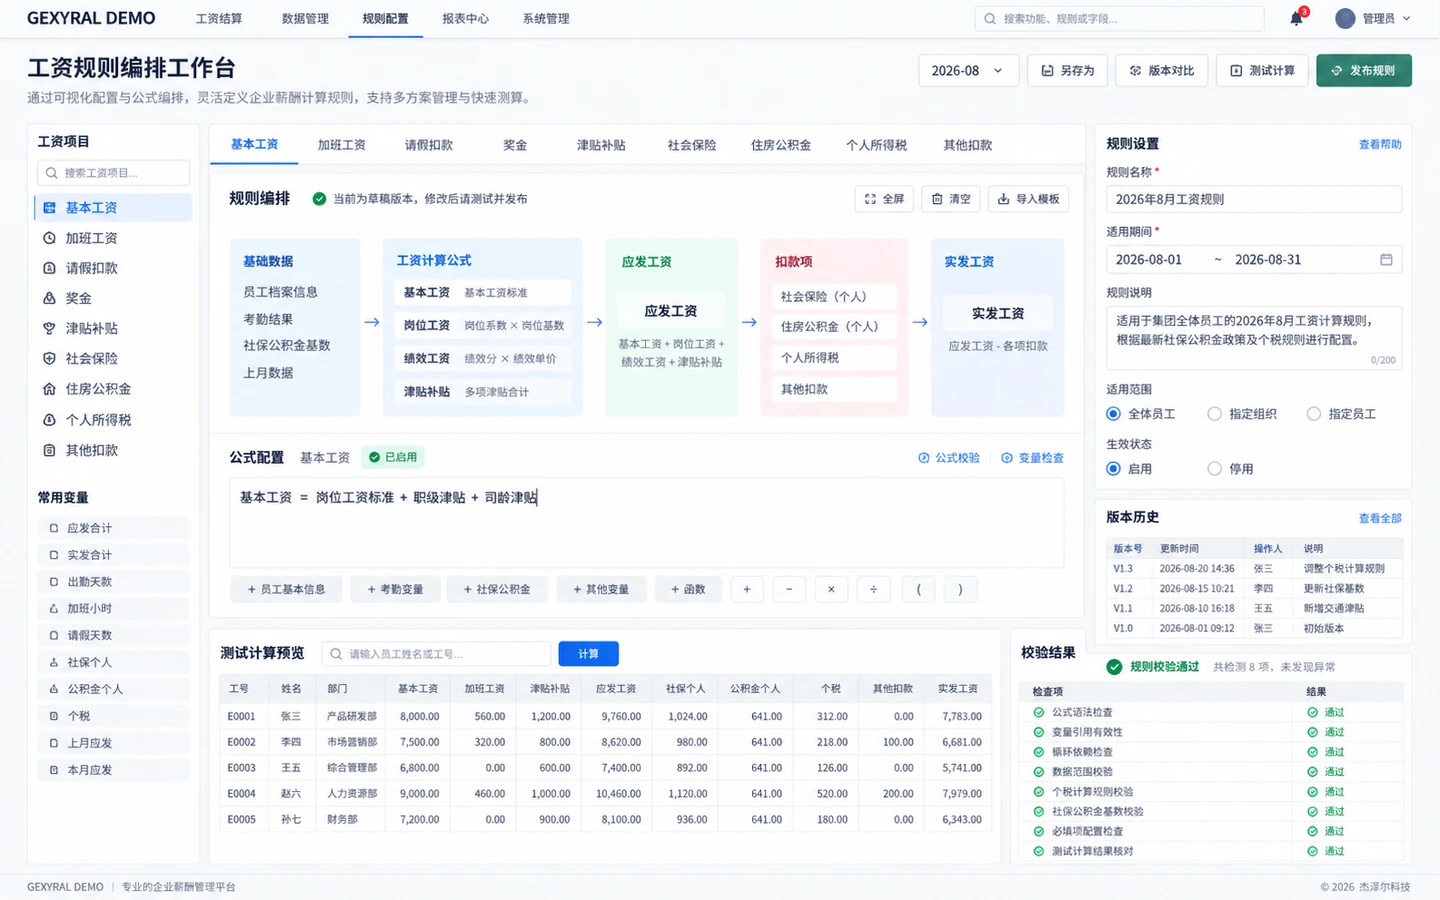Viewport: 1440px width, 900px height.
Task: Open the 2026-08 period dropdown
Action: tap(968, 71)
